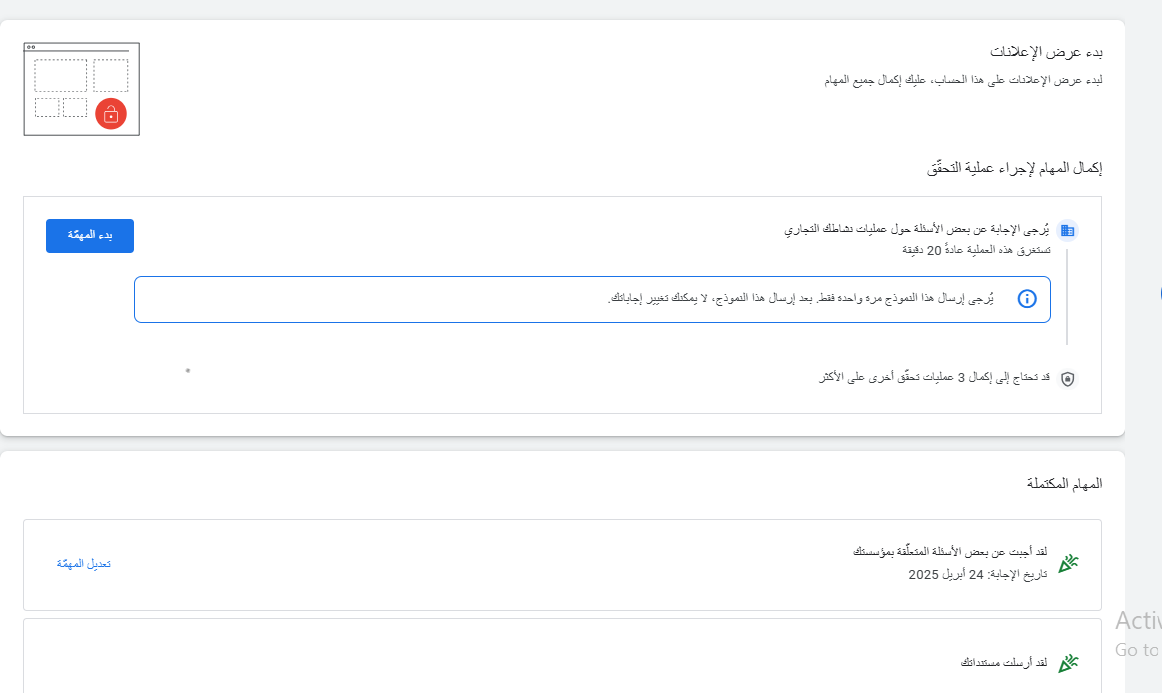Click the blue business building icon
Image resolution: width=1162 pixels, height=693 pixels.
[1067, 231]
